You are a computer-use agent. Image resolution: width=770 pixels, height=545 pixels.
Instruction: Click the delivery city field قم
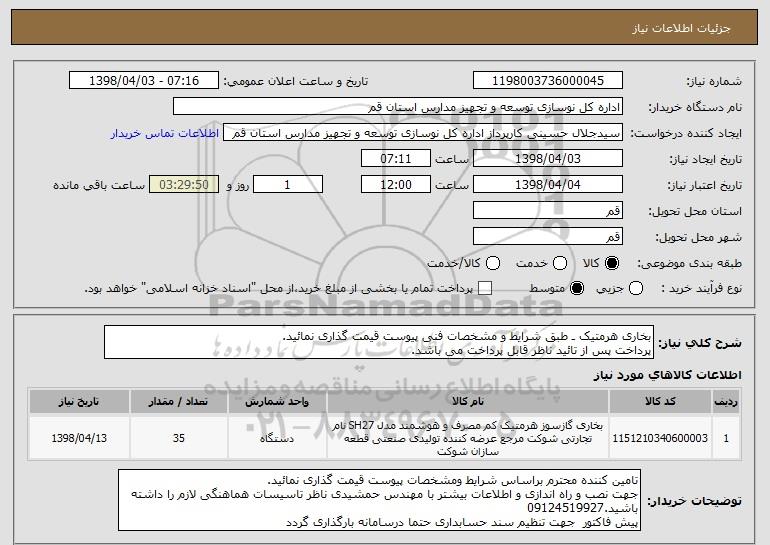[548, 237]
